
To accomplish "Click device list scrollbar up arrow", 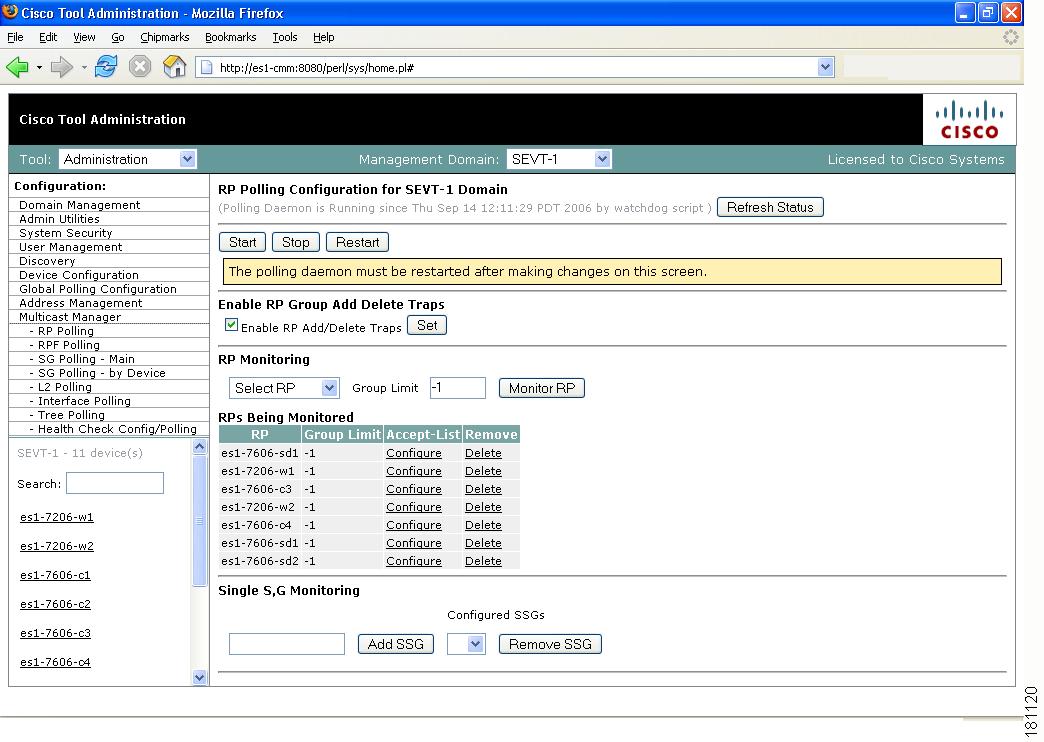I will pos(199,446).
